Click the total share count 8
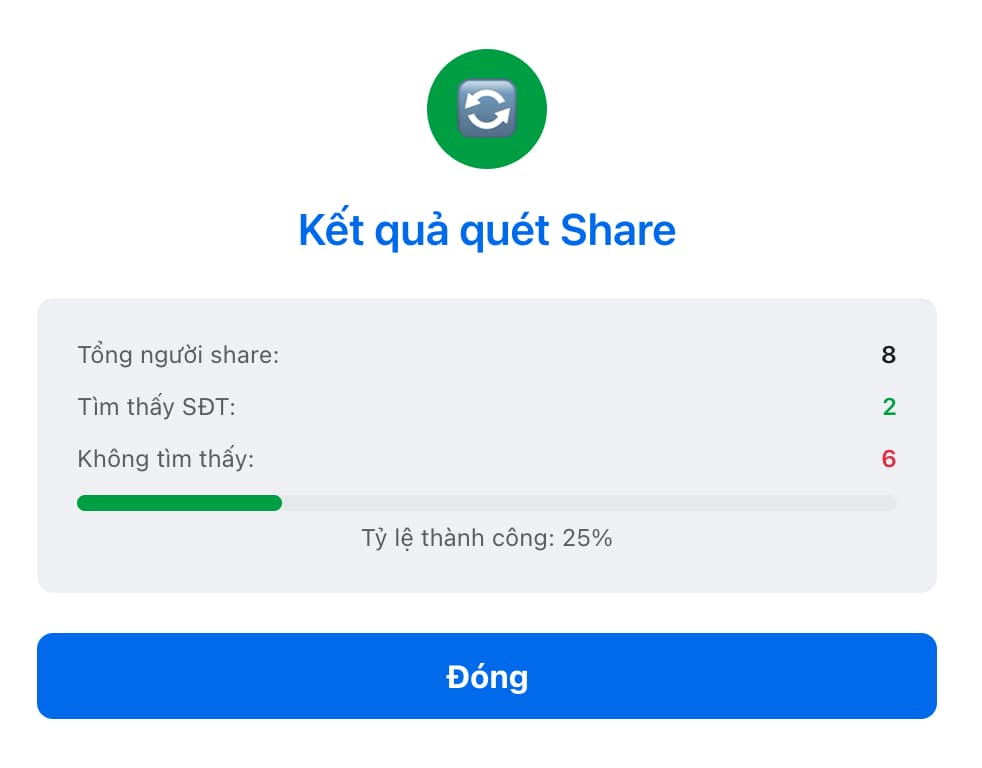 pyautogui.click(x=888, y=355)
